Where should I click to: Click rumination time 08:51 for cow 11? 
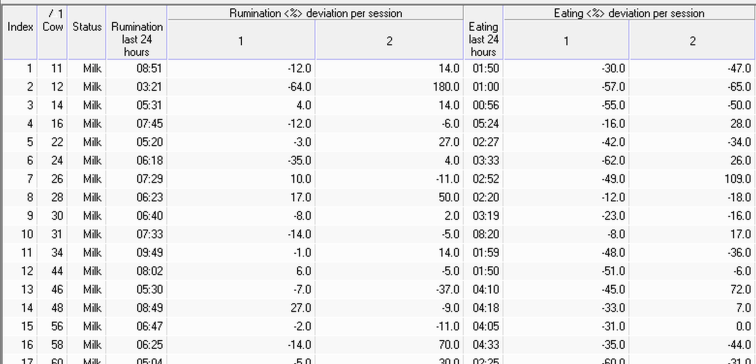tap(136, 68)
